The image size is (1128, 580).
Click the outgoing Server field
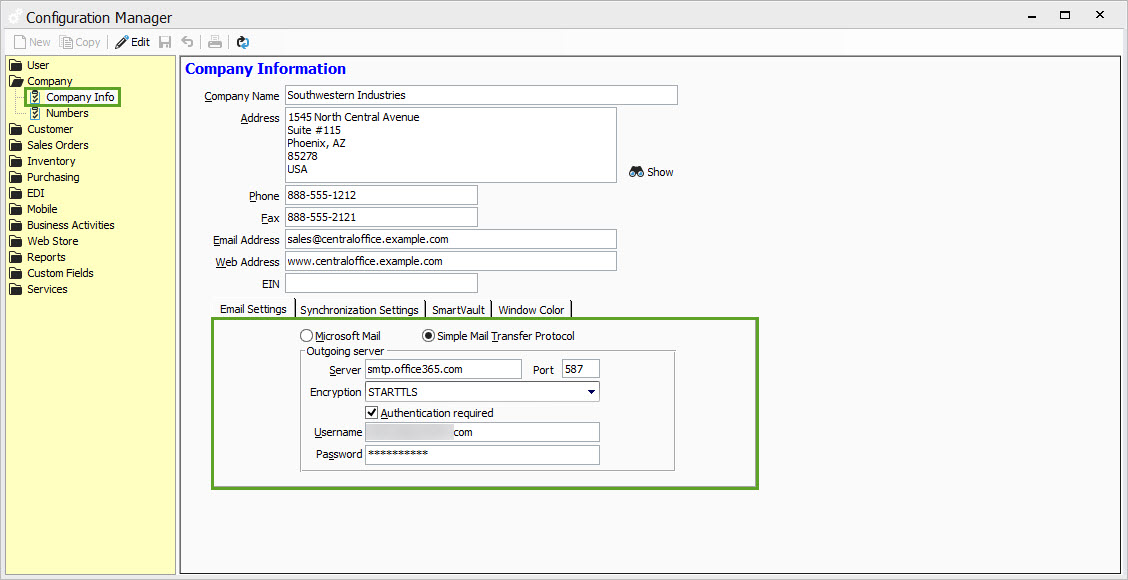[443, 369]
